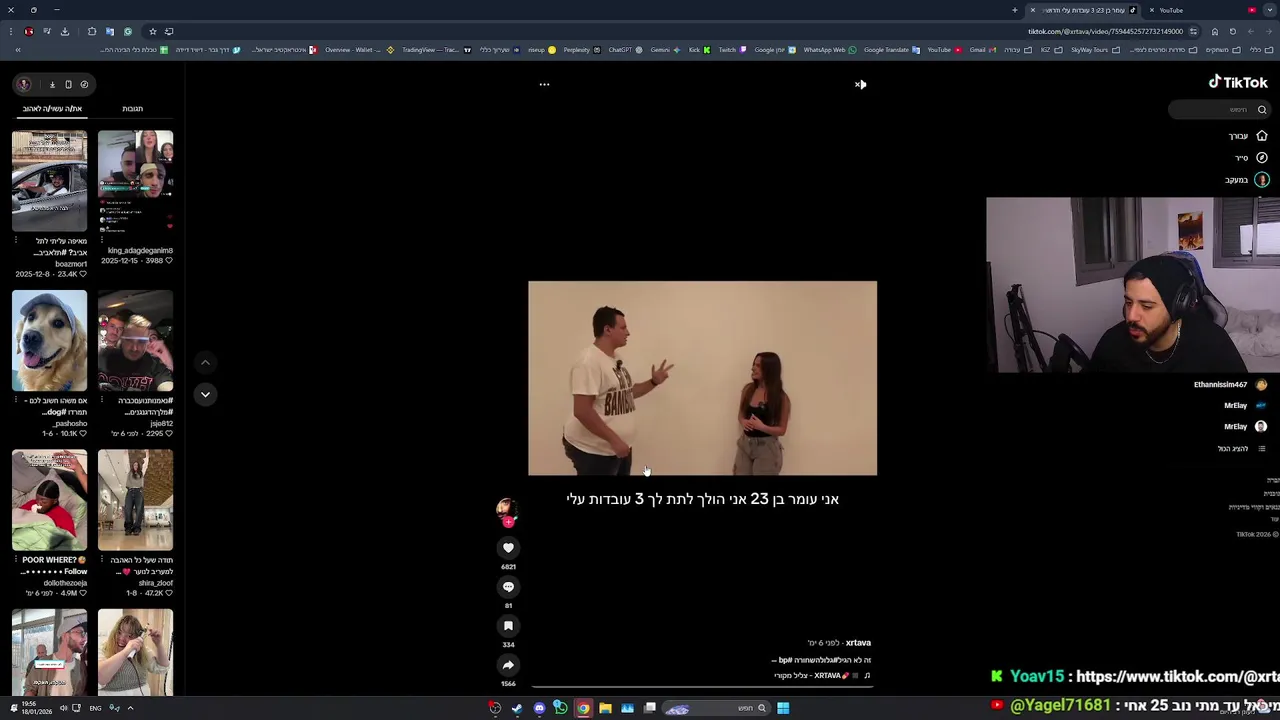Open the golden dog video thumbnail
This screenshot has height=720, width=1280.
point(49,341)
